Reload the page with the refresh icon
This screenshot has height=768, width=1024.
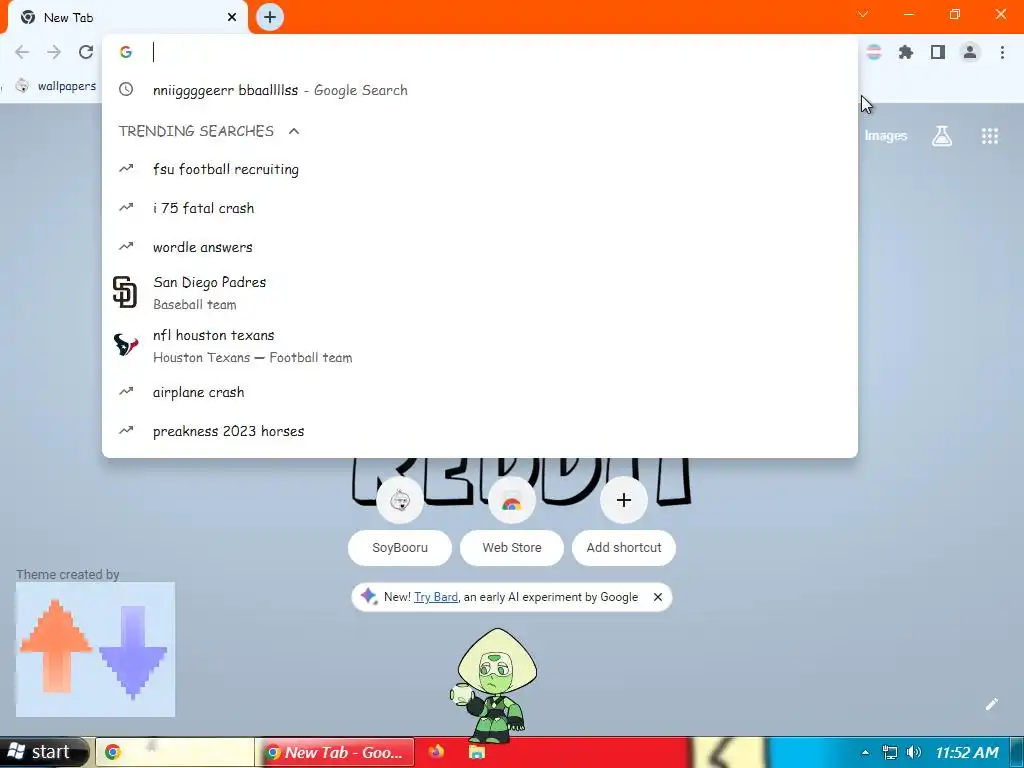pos(86,52)
